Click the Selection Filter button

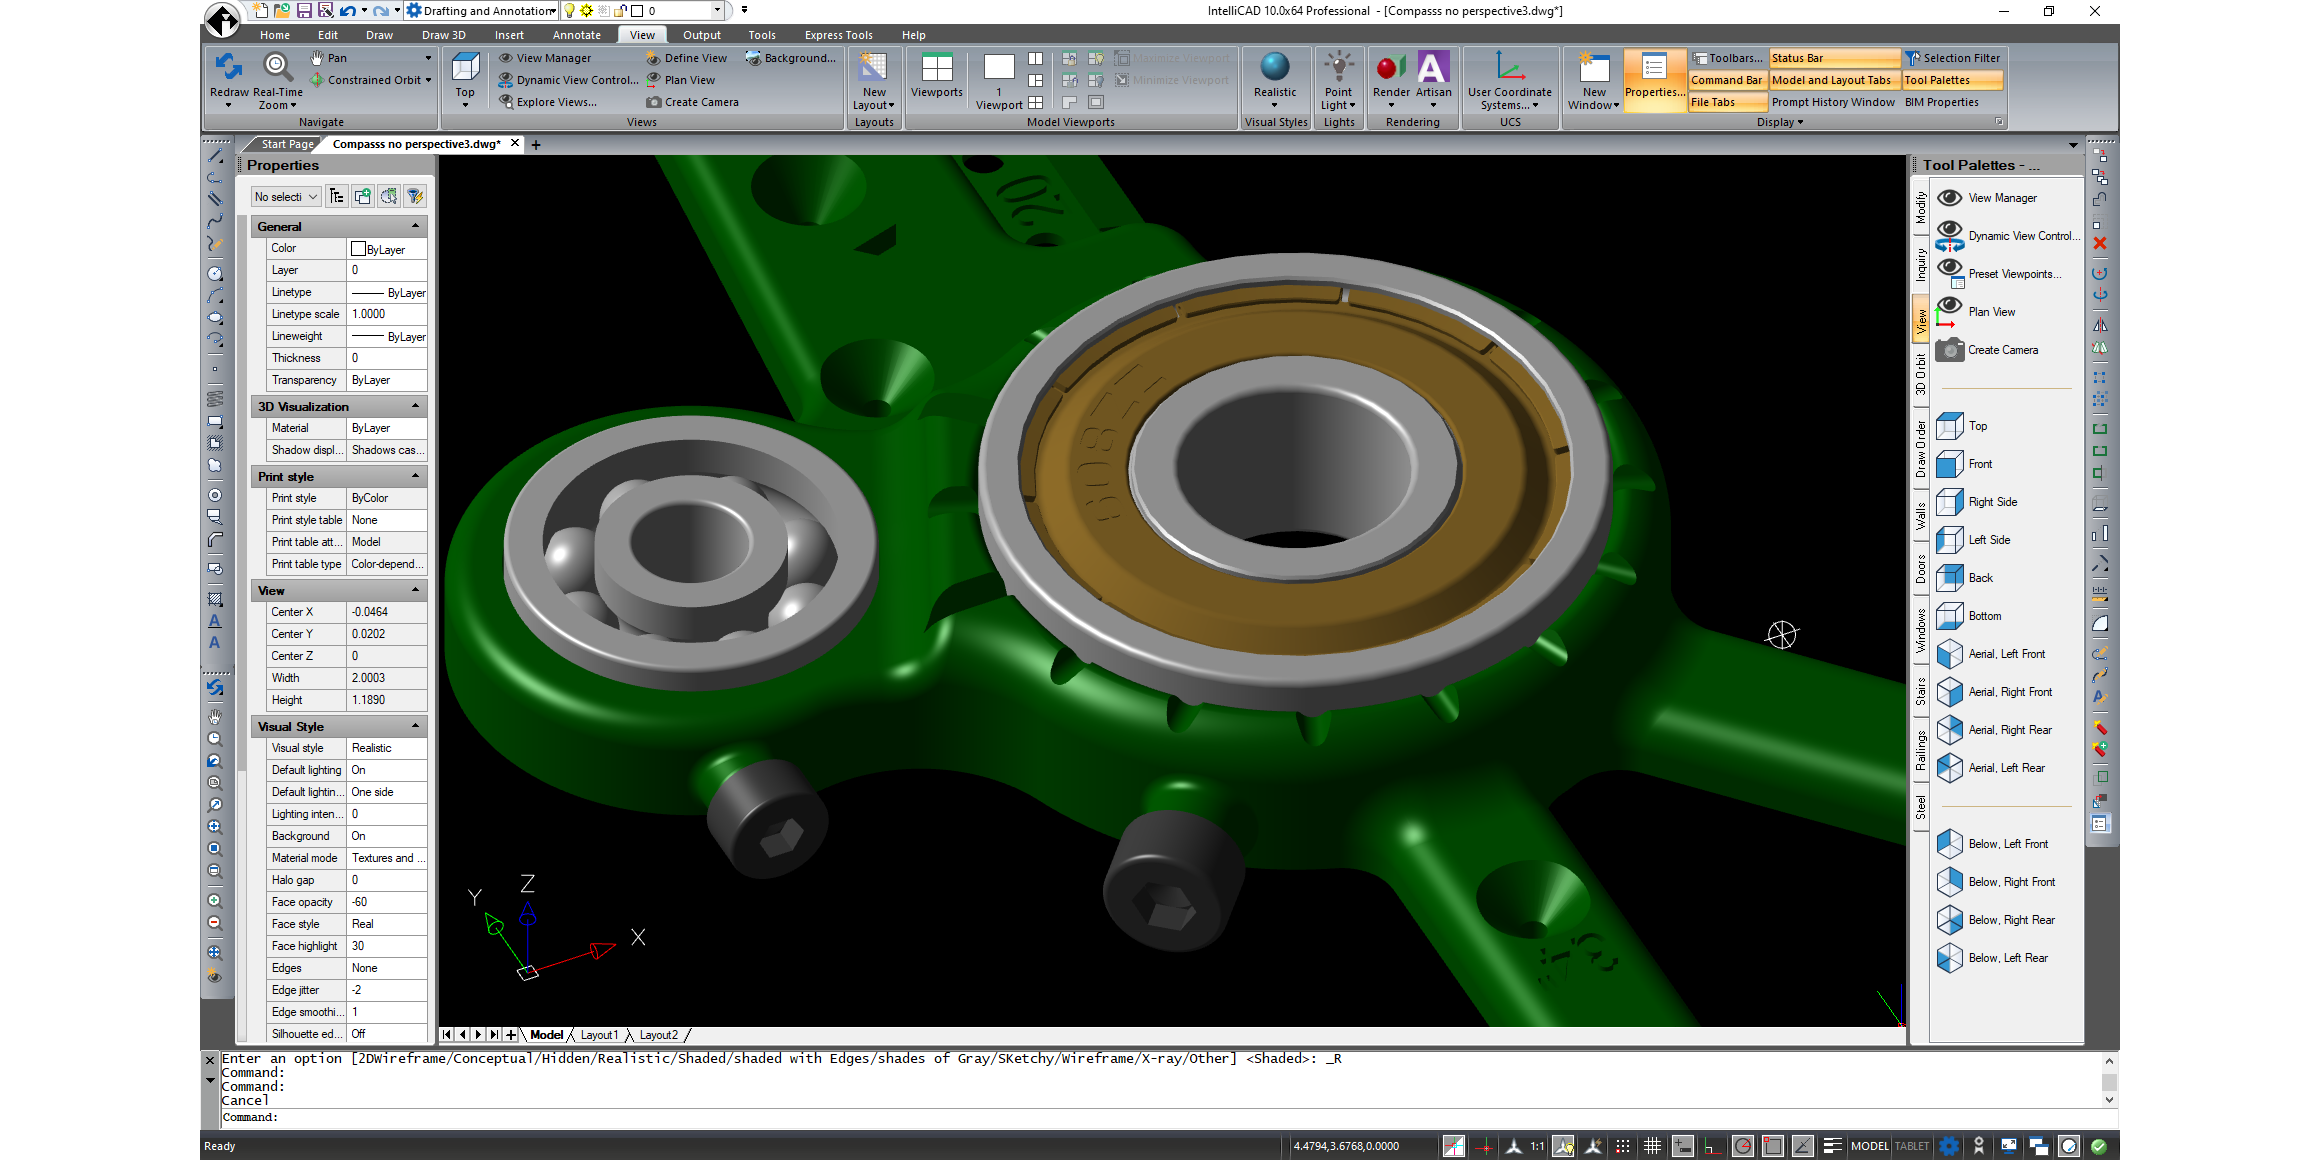pyautogui.click(x=1953, y=58)
